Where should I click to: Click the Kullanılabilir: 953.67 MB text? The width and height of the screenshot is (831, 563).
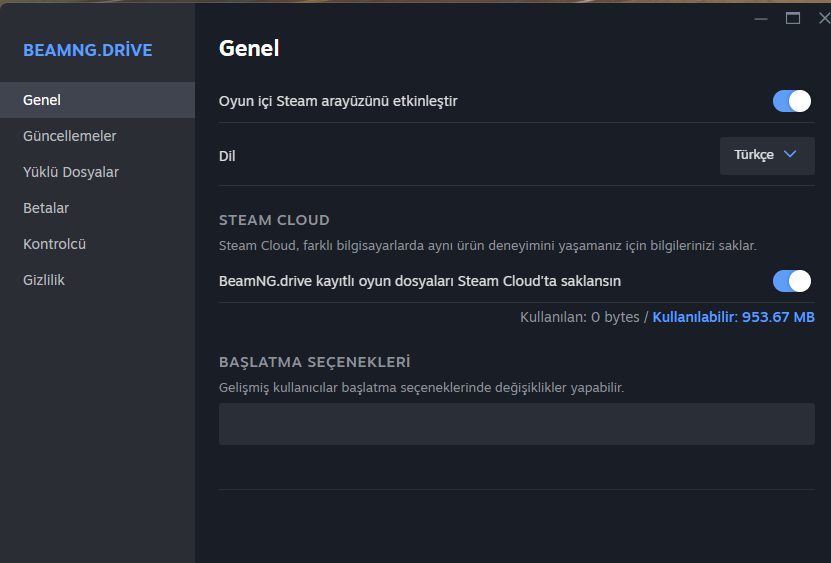coord(733,317)
